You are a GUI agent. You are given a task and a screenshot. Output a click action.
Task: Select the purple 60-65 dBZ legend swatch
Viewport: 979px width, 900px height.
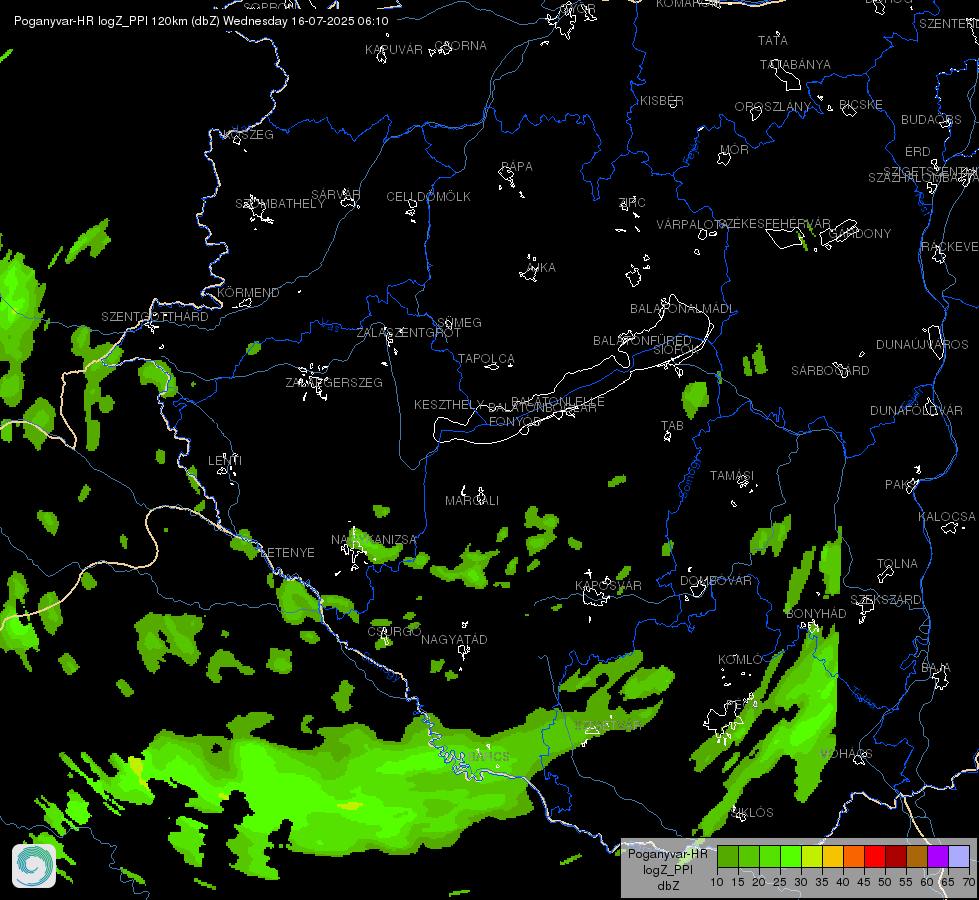point(938,856)
